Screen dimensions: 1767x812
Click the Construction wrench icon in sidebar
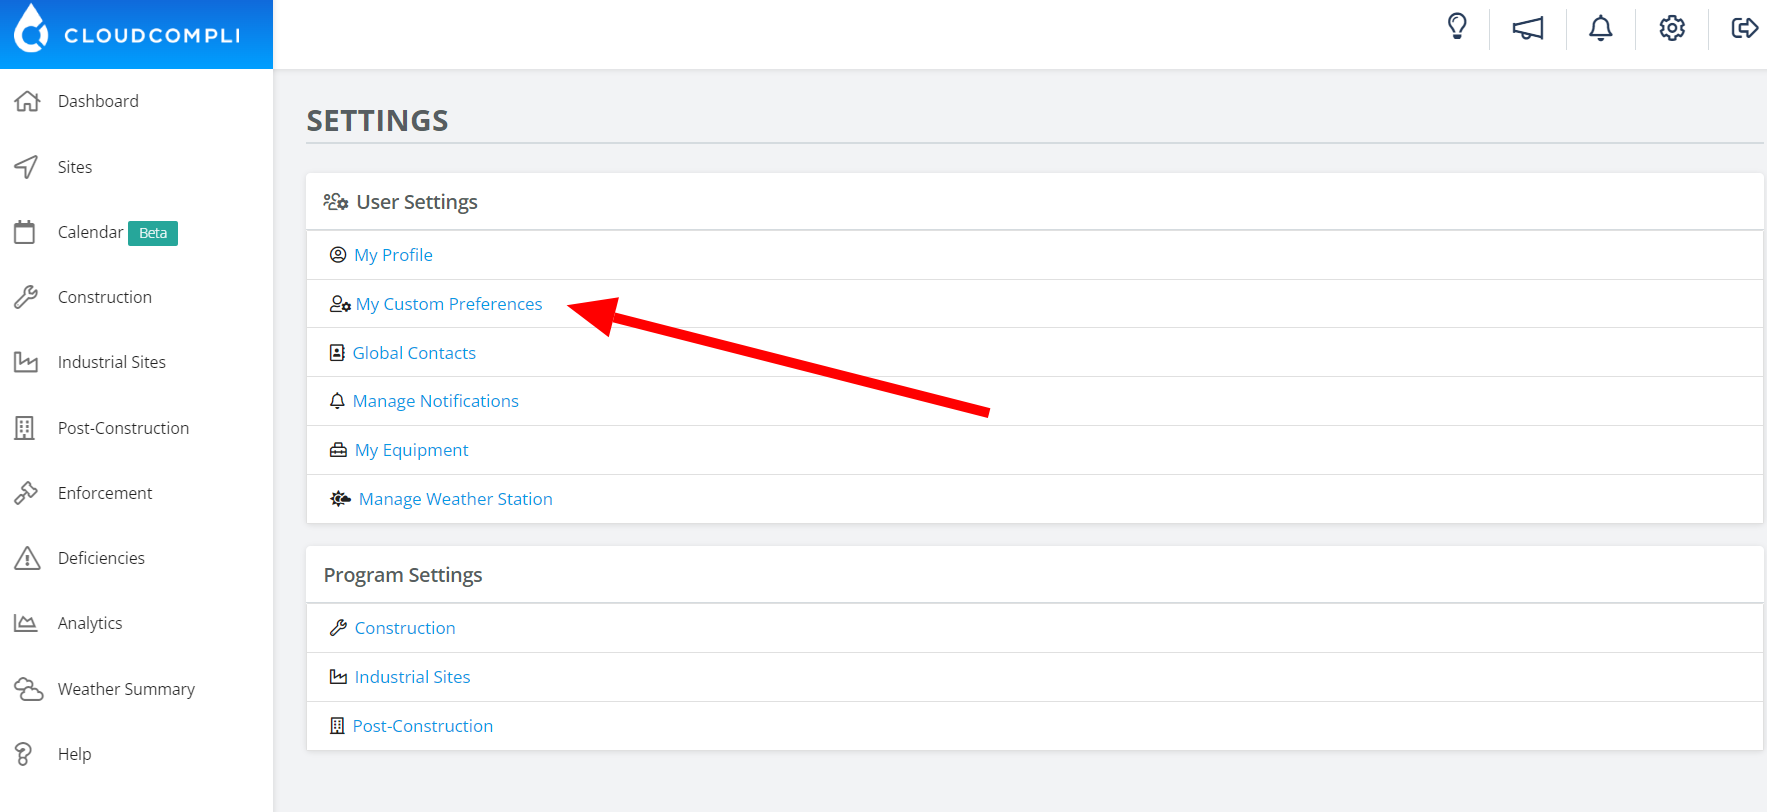point(26,297)
